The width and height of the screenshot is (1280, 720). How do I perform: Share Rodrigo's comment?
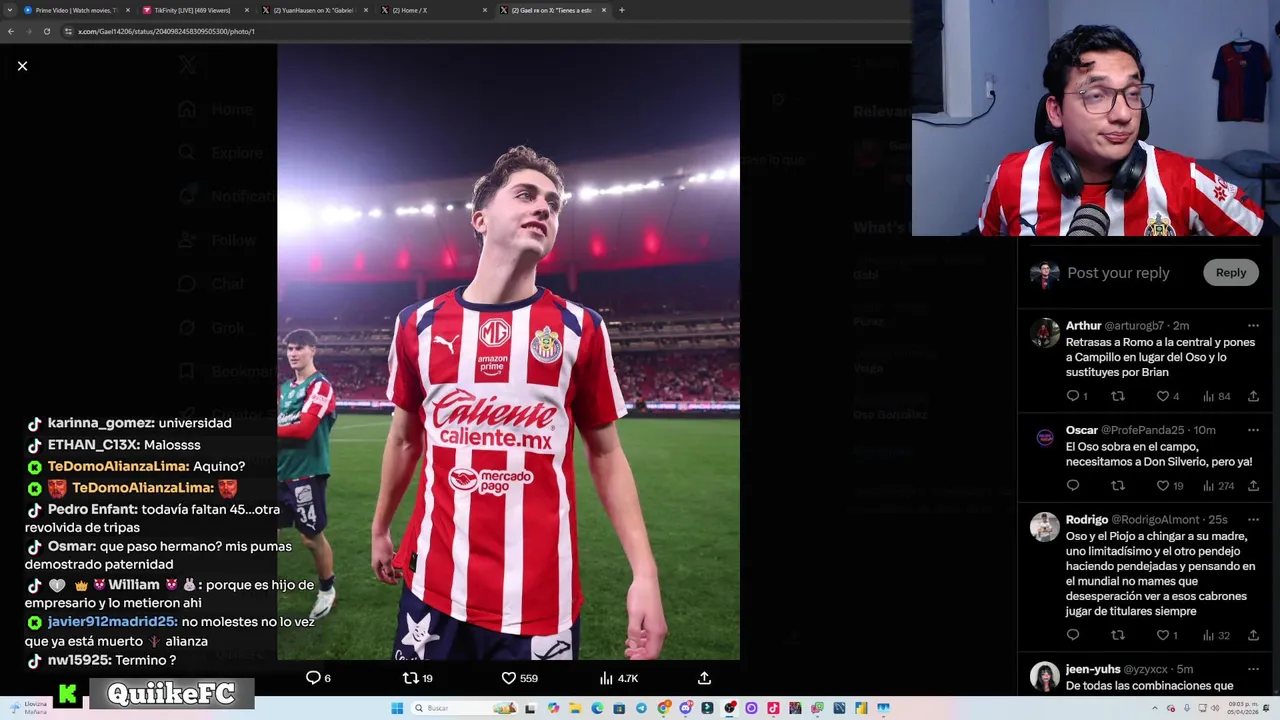click(x=1253, y=635)
